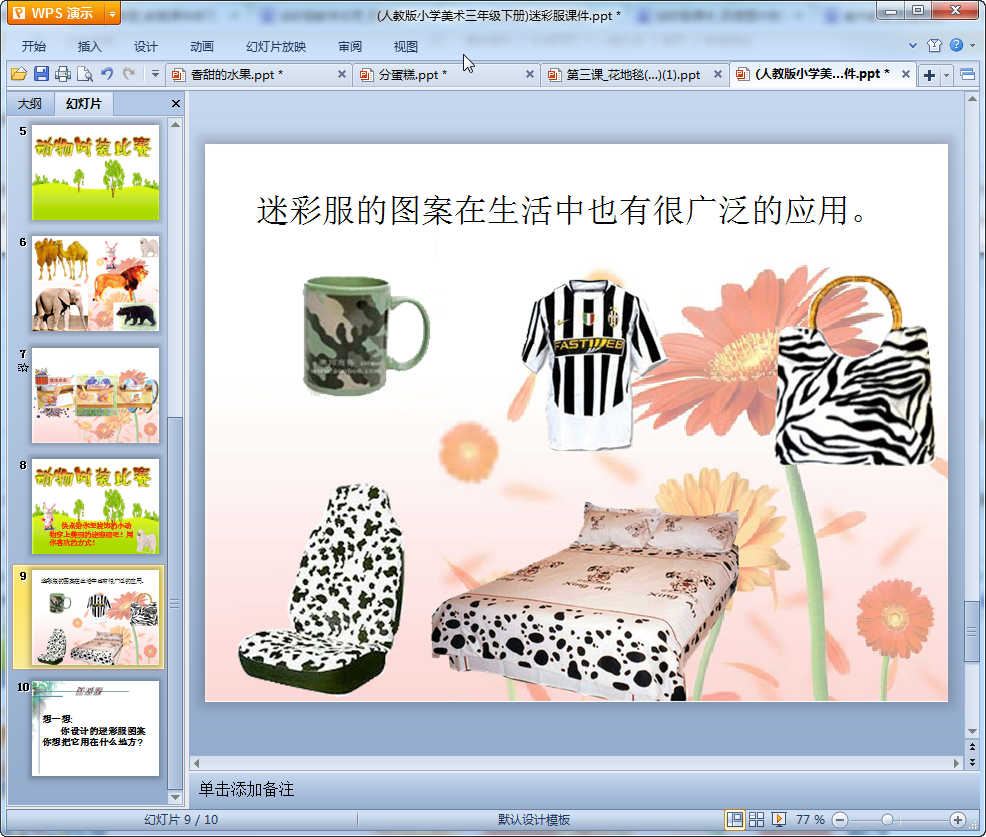Image resolution: width=986 pixels, height=837 pixels.
Task: Open dropdown arrow beside the new tab button
Action: coord(946,75)
